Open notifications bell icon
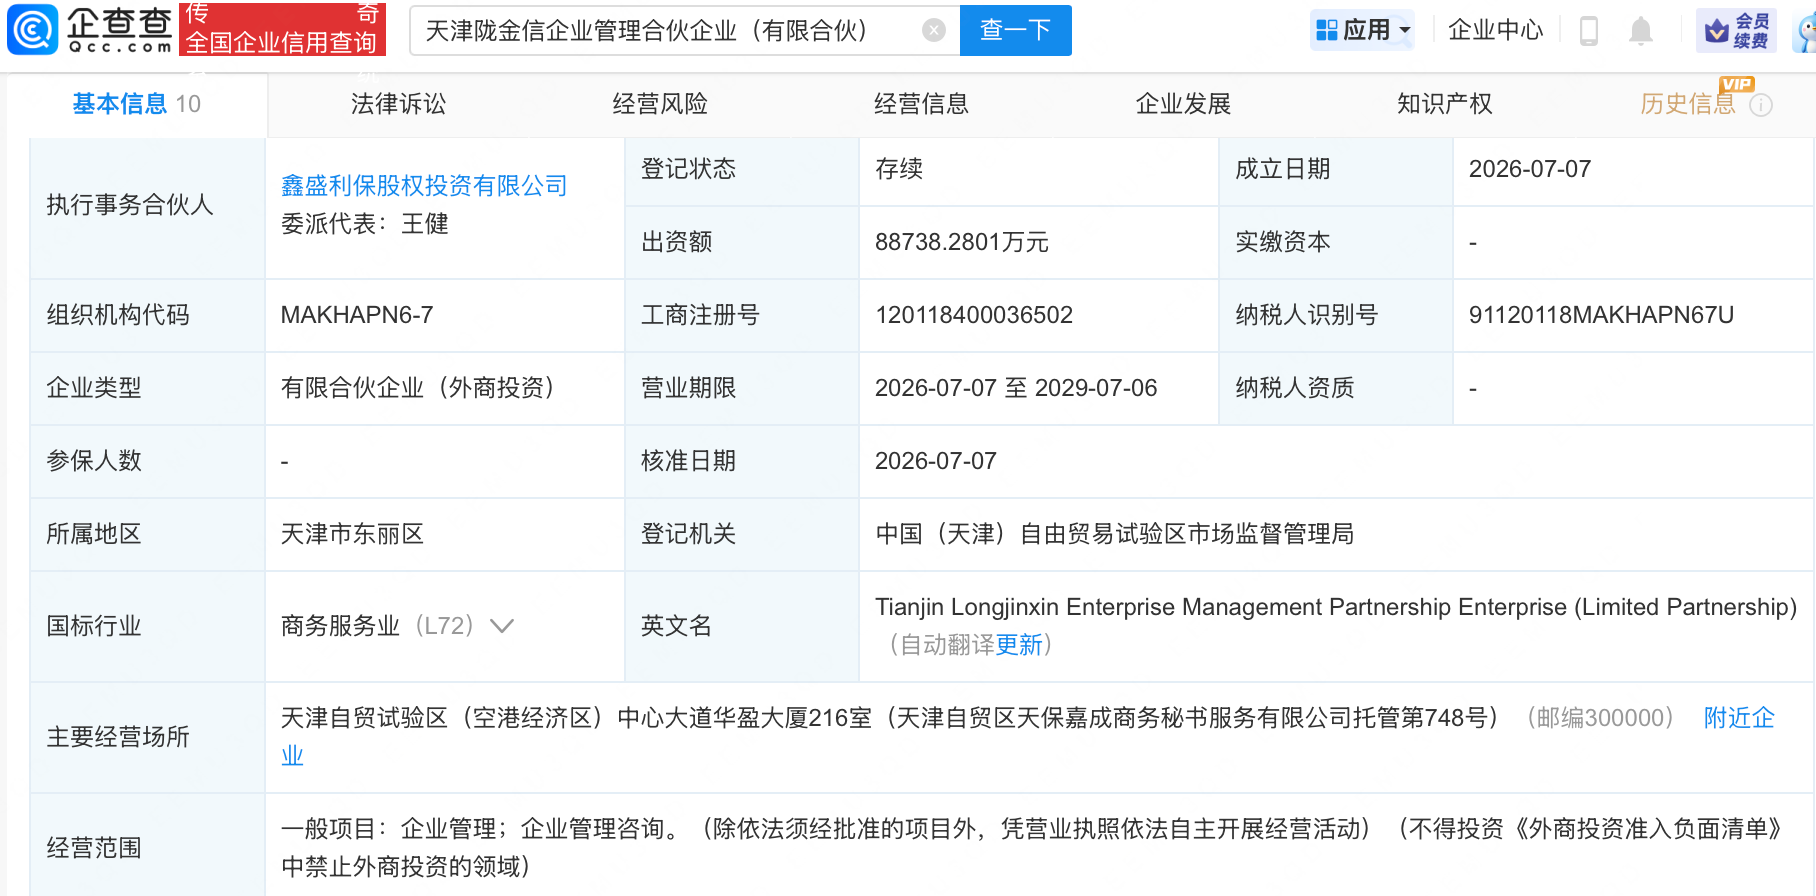Viewport: 1816px width, 896px height. 1641,31
